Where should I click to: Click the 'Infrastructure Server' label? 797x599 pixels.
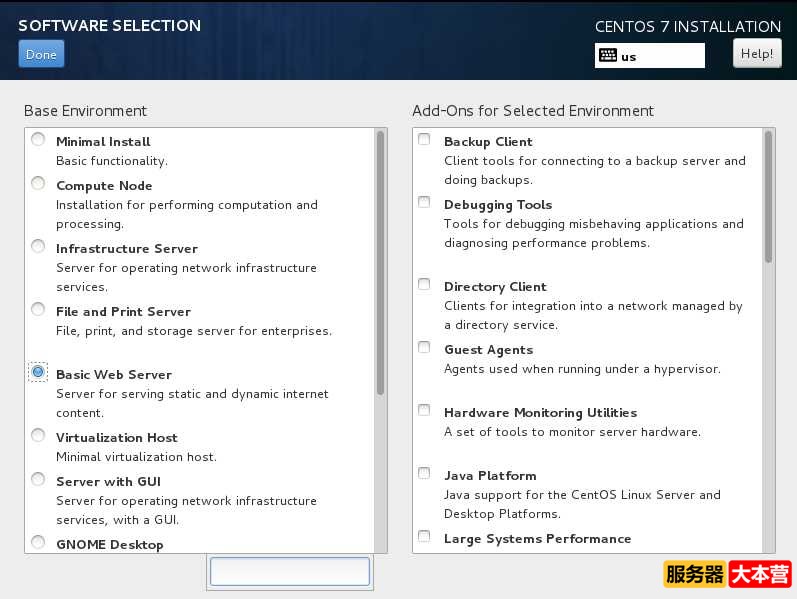click(x=127, y=249)
